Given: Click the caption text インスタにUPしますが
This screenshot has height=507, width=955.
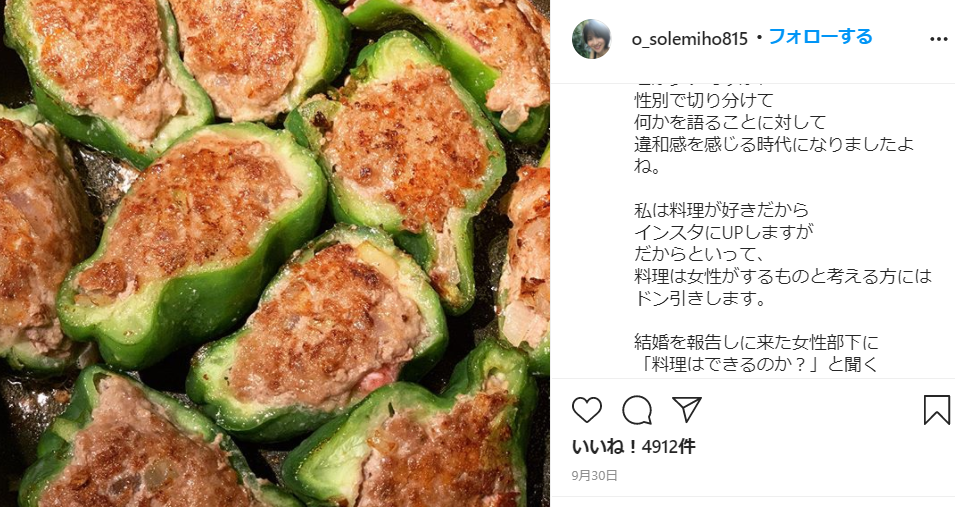Looking at the screenshot, I should tap(724, 232).
